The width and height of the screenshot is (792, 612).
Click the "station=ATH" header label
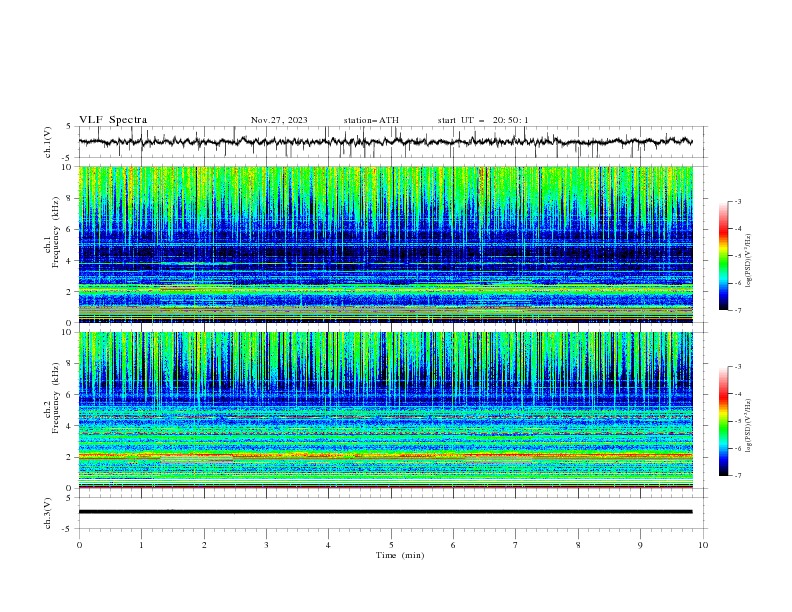371,120
